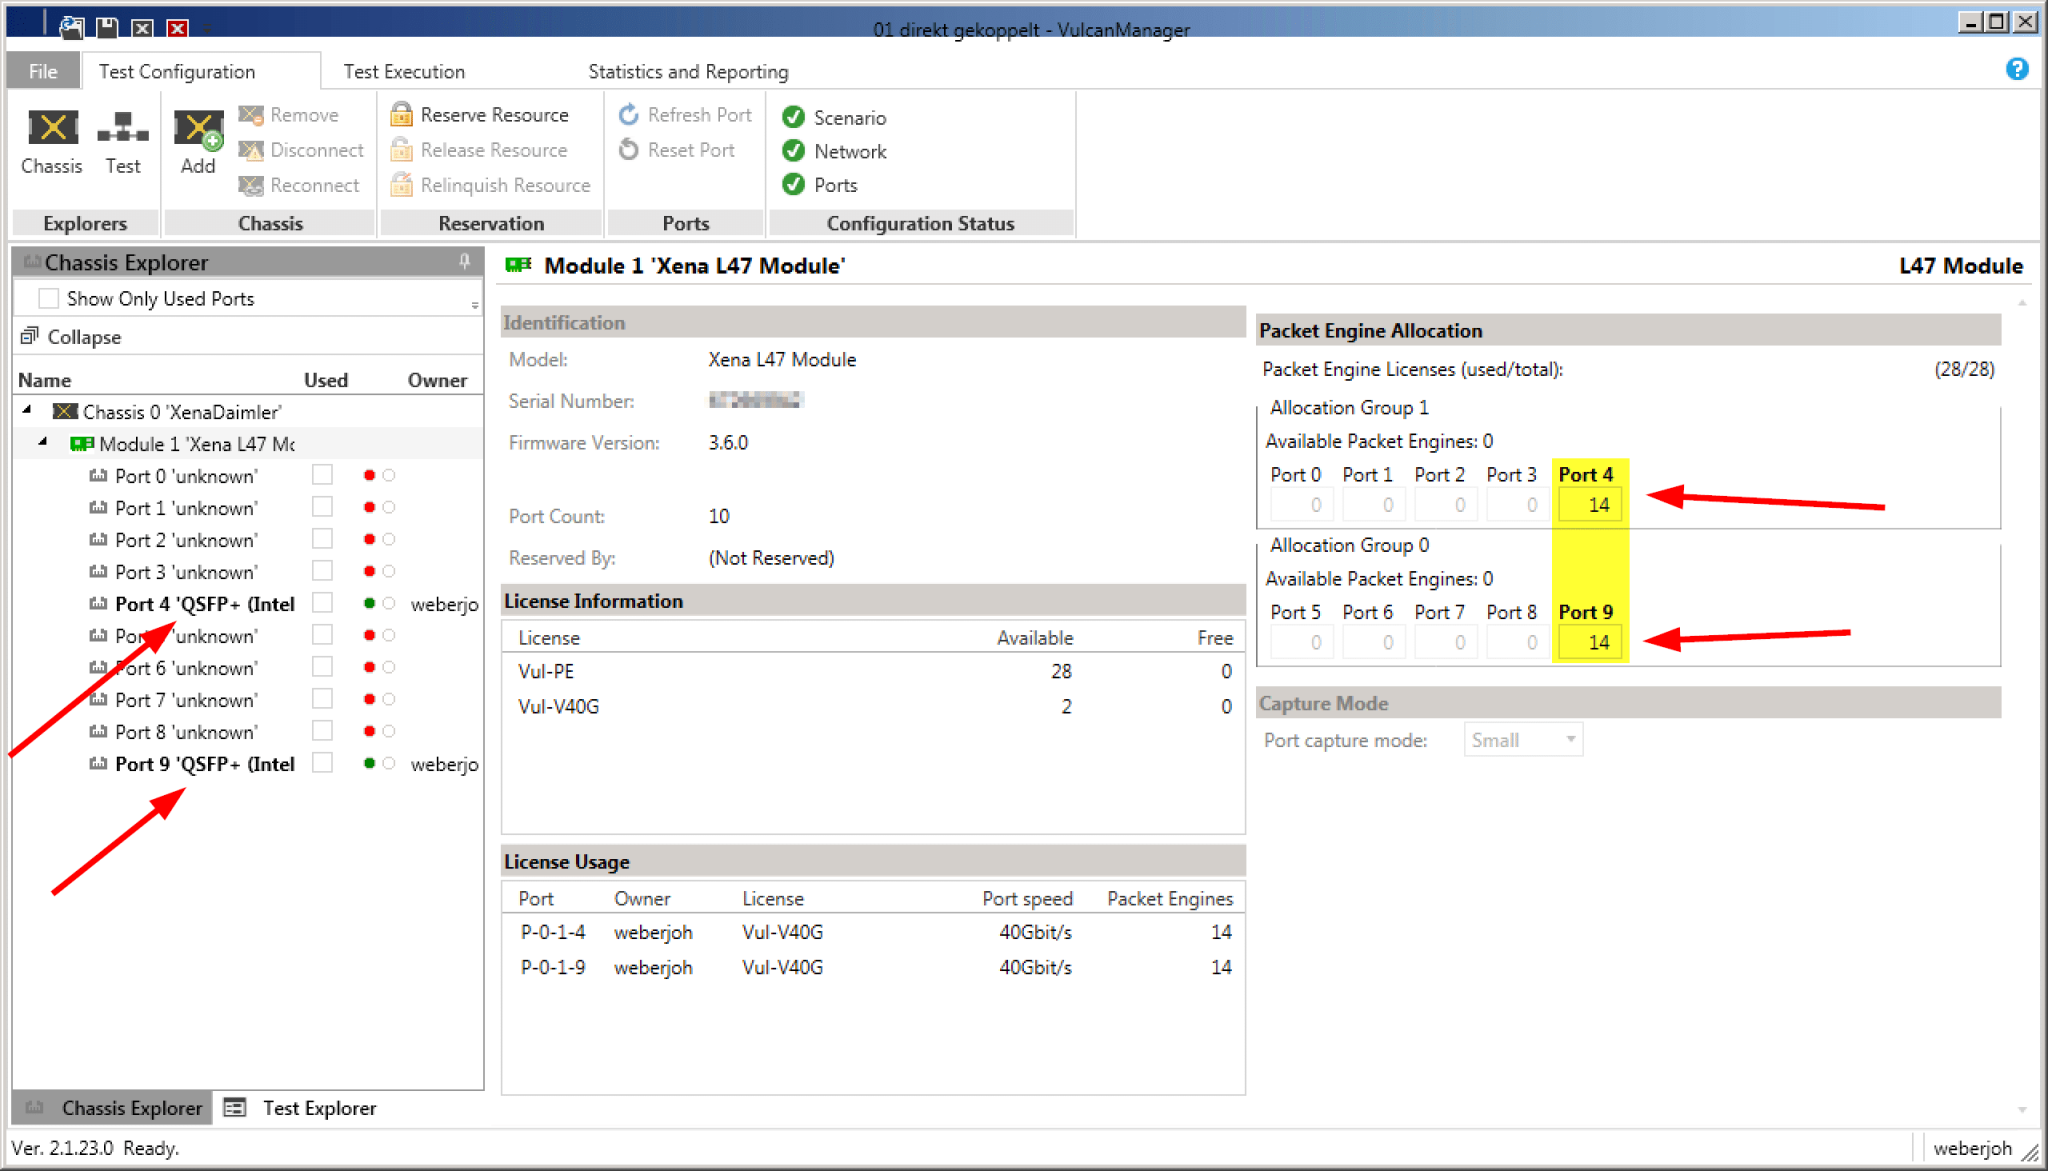Toggle Show Only Used Ports checkbox

pyautogui.click(x=48, y=298)
